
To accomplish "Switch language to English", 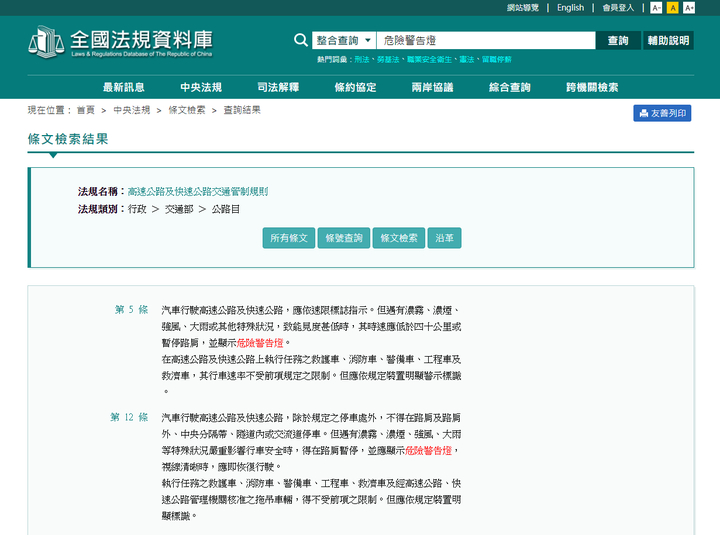I will tap(570, 8).
